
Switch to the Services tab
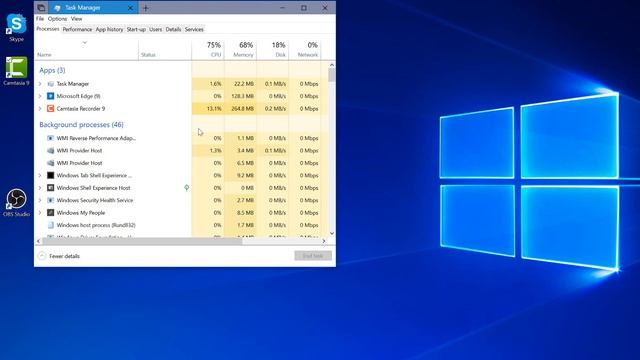[x=194, y=29]
